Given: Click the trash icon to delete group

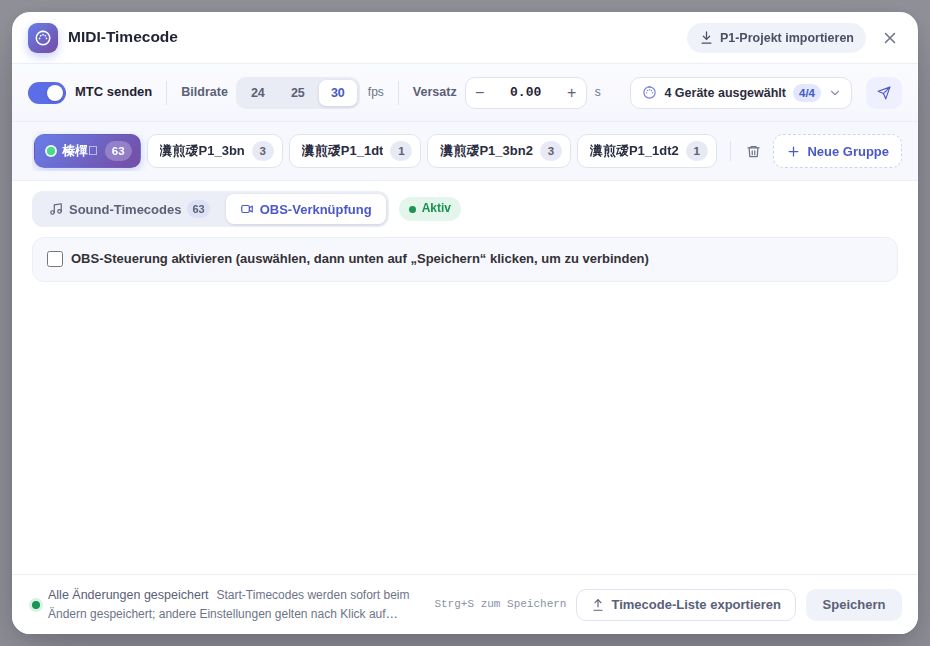Looking at the screenshot, I should [x=753, y=151].
